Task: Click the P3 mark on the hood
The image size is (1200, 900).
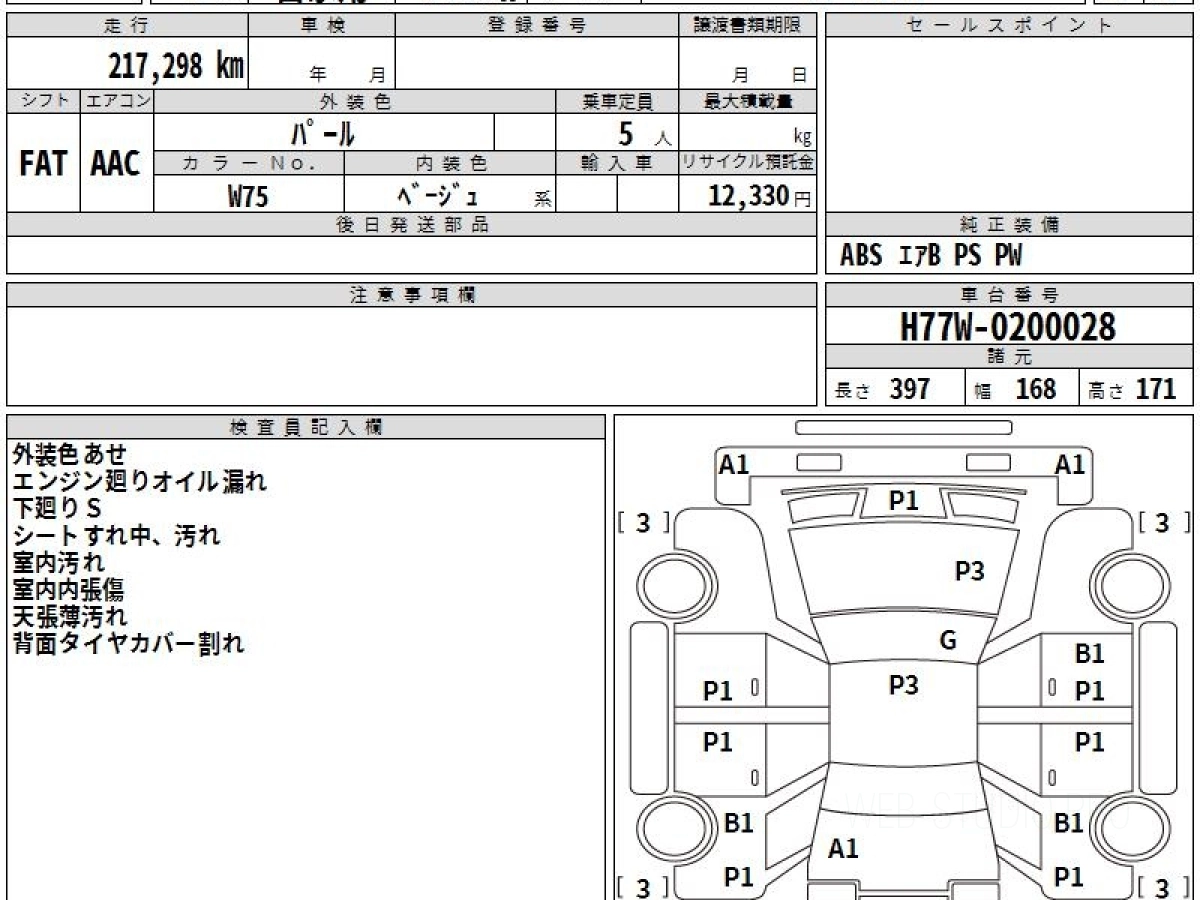Action: tap(969, 571)
